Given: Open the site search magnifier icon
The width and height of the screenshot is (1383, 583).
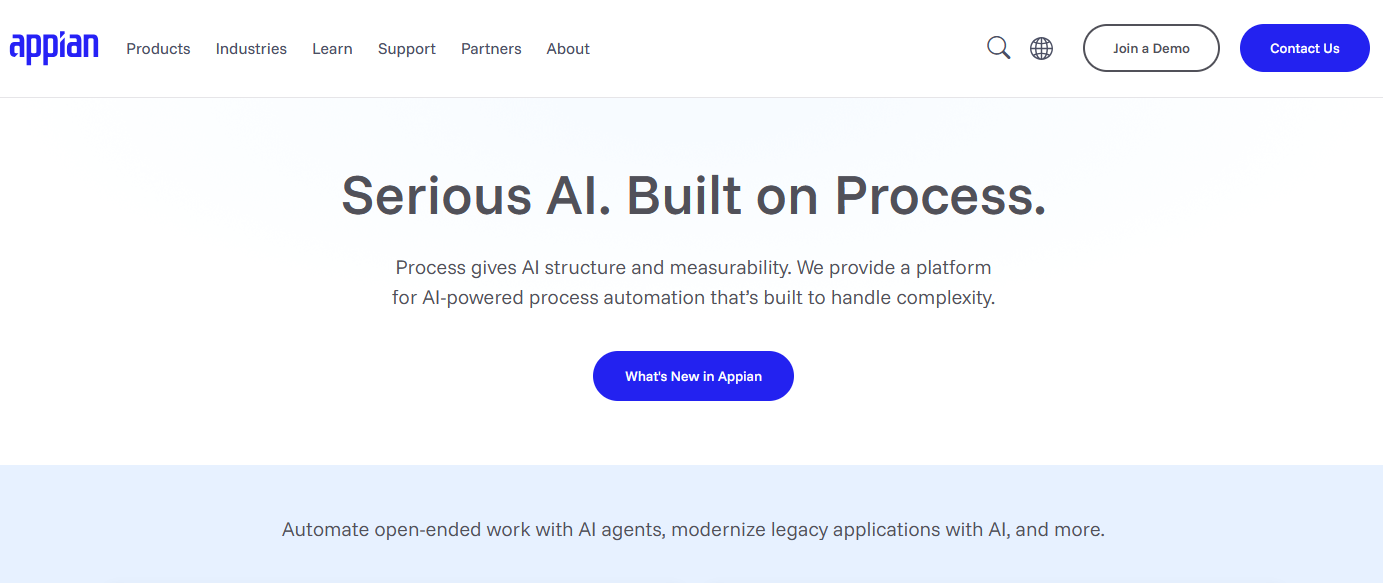Looking at the screenshot, I should click(998, 48).
